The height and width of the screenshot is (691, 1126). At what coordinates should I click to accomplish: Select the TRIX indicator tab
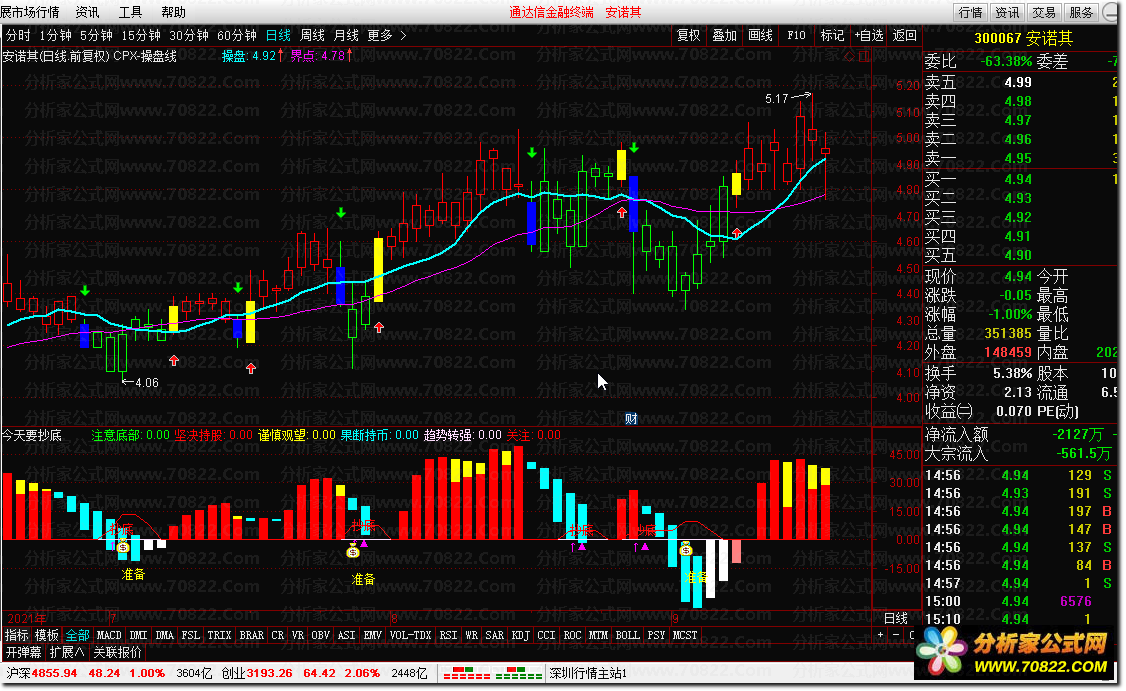click(x=219, y=635)
